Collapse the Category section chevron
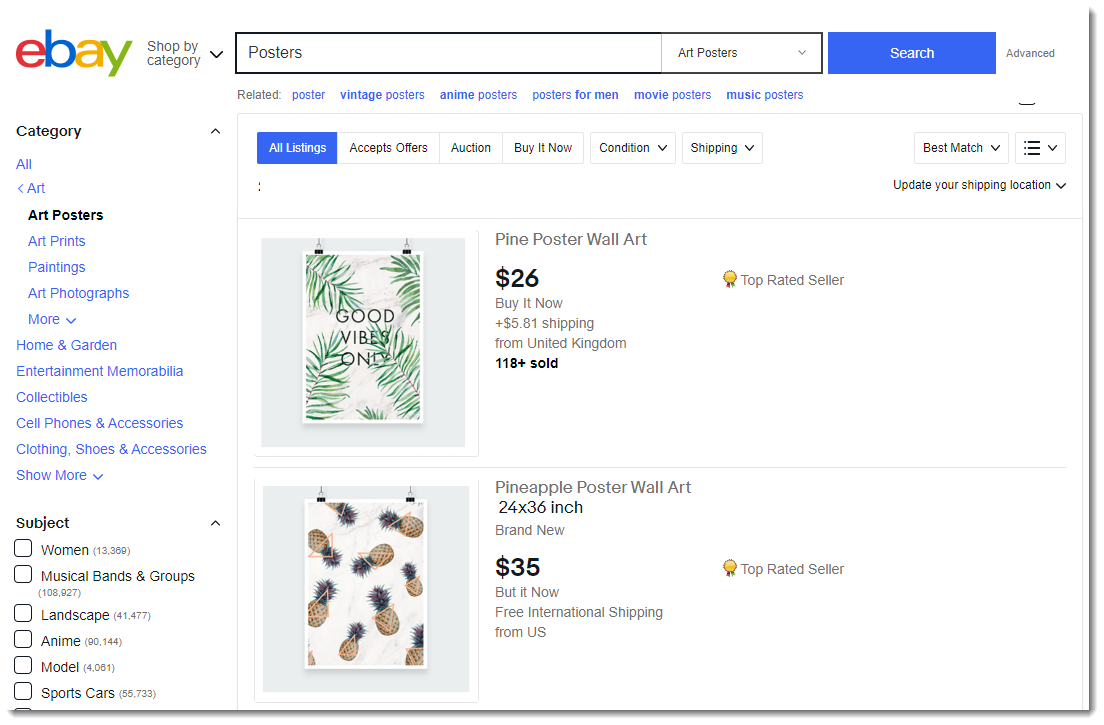This screenshot has width=1104, height=725. (215, 131)
